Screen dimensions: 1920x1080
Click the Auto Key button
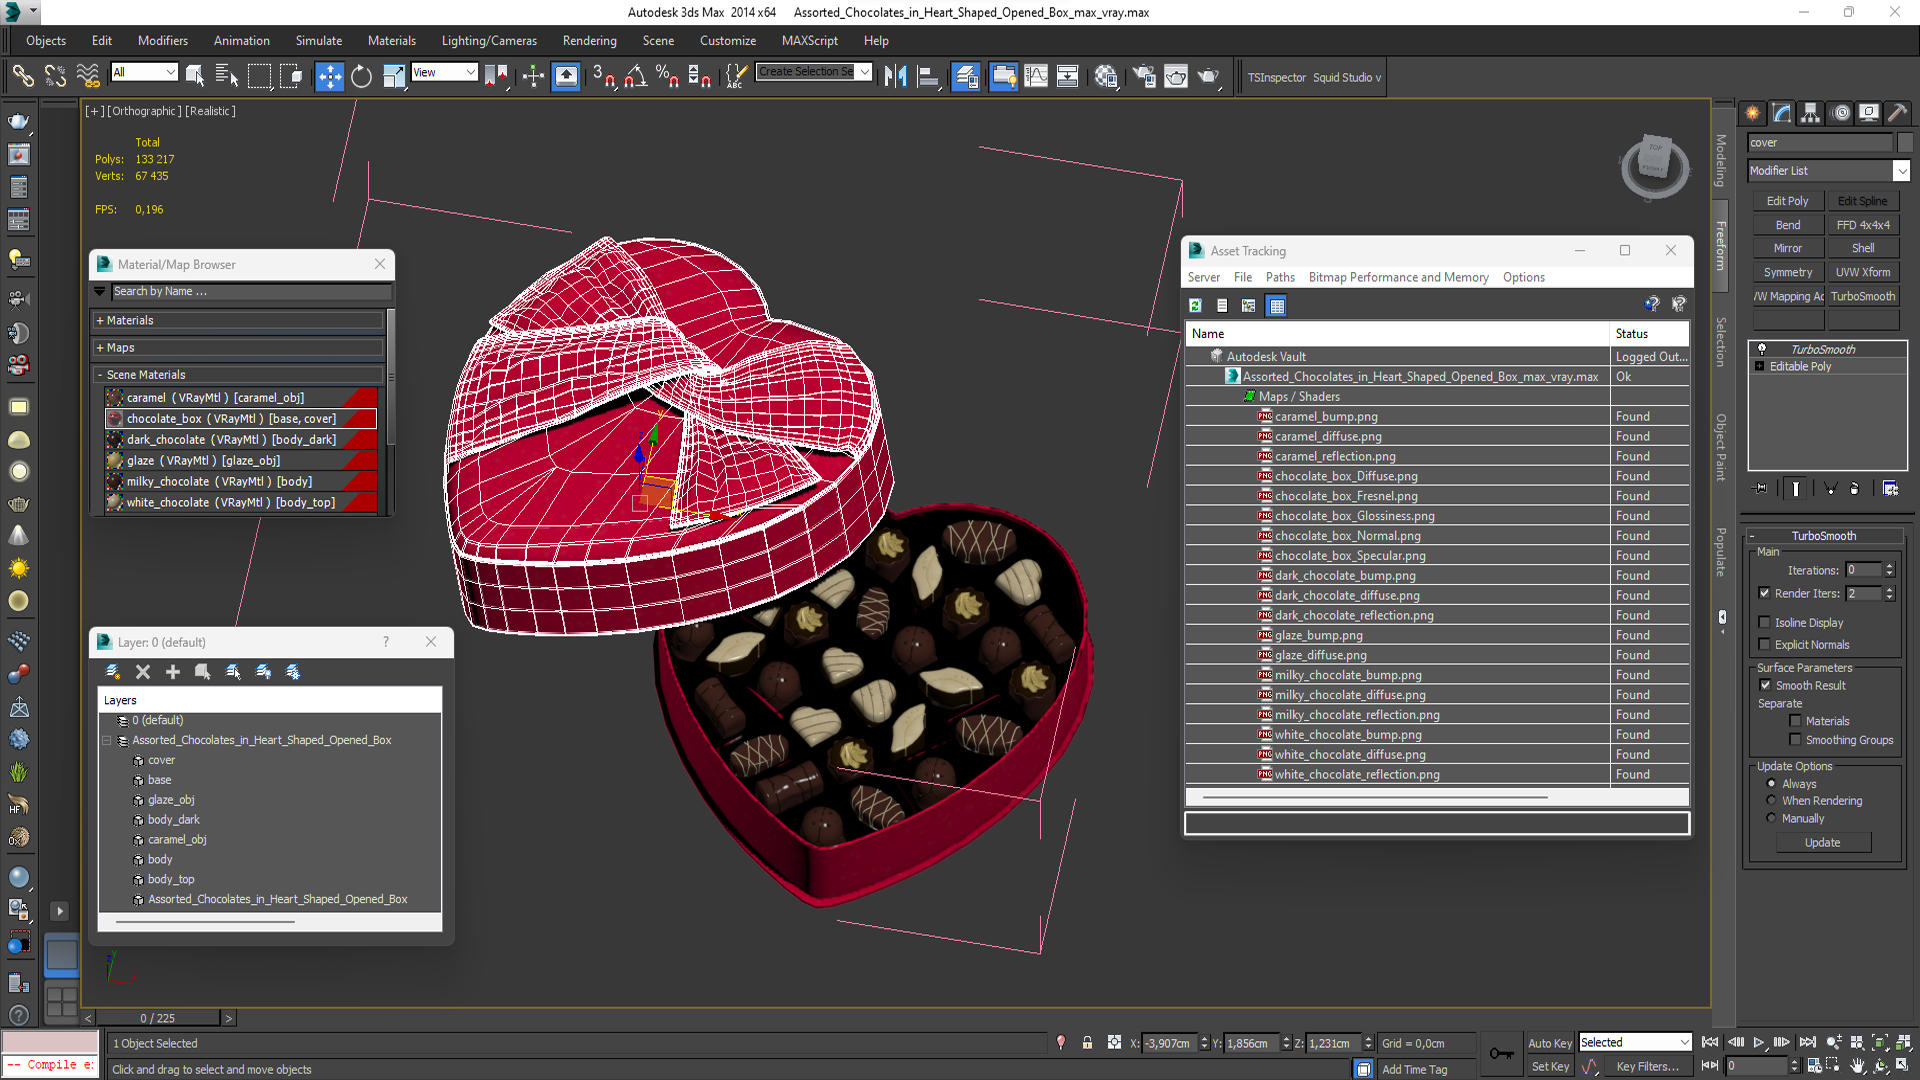[1549, 1043]
